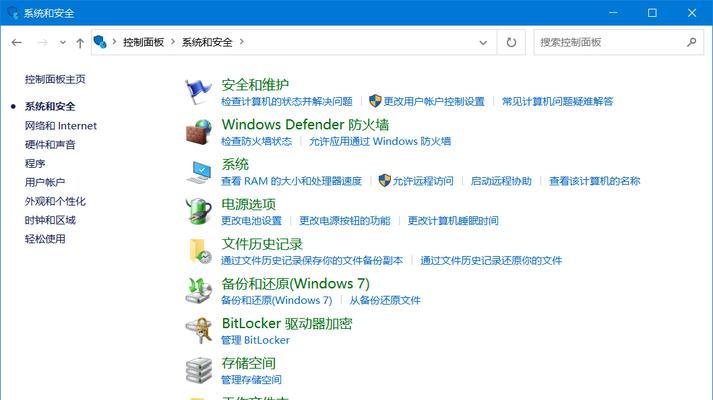Expand chevron after 控制面板 breadcrumb
713x400 pixels.
pyautogui.click(x=173, y=42)
